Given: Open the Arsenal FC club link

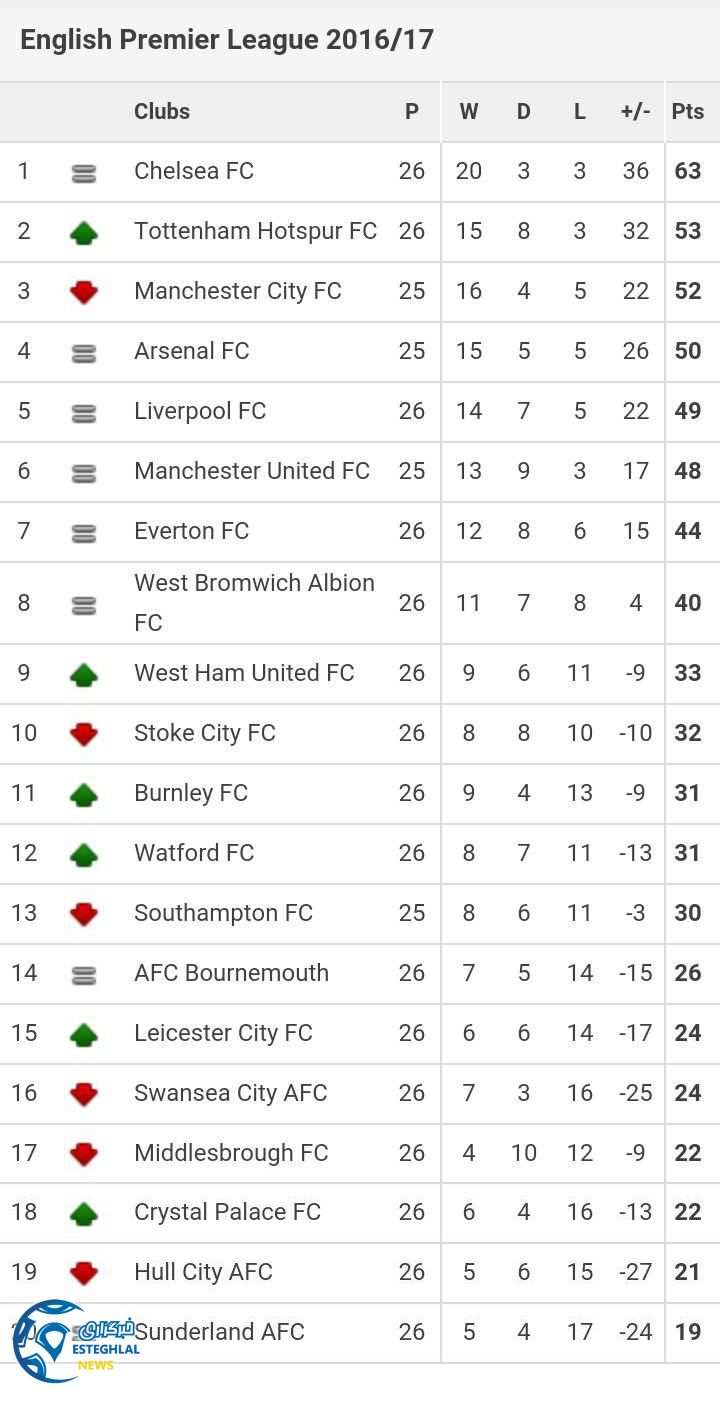Looking at the screenshot, I should (192, 351).
